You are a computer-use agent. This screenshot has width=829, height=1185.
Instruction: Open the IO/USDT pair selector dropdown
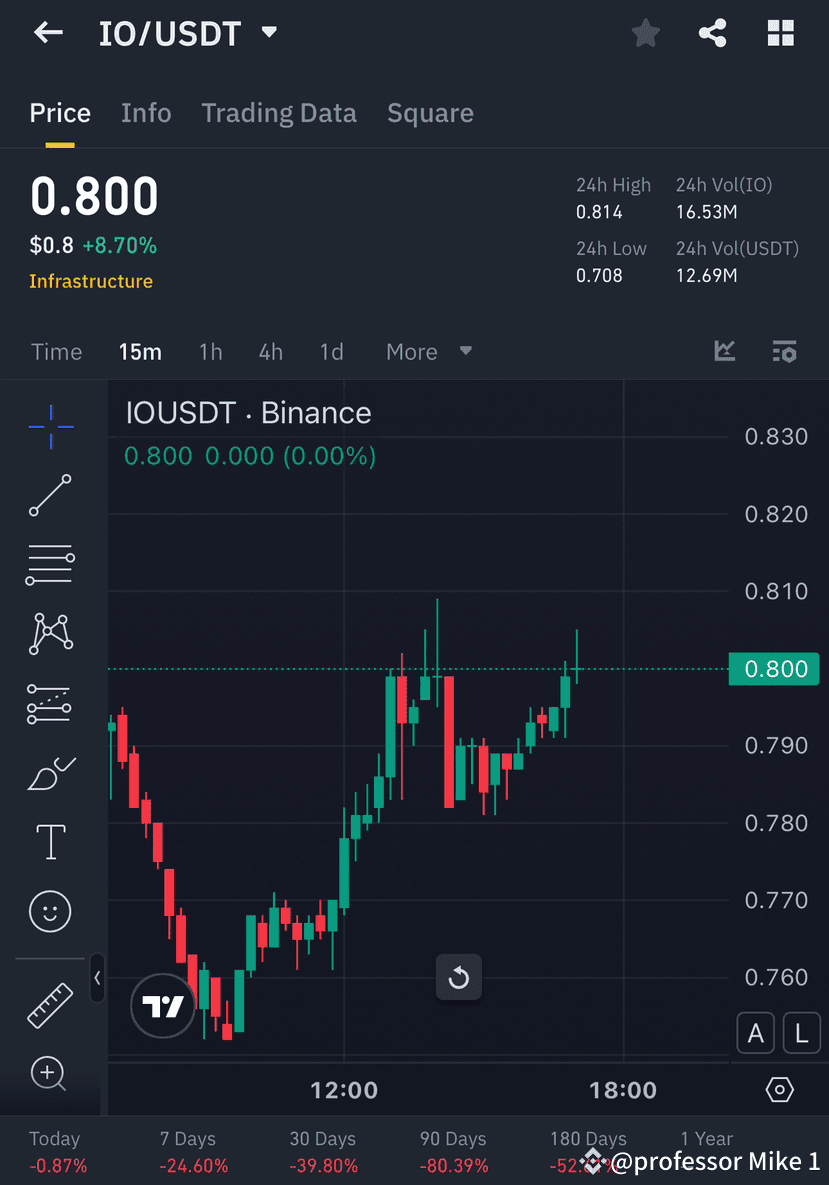[267, 33]
